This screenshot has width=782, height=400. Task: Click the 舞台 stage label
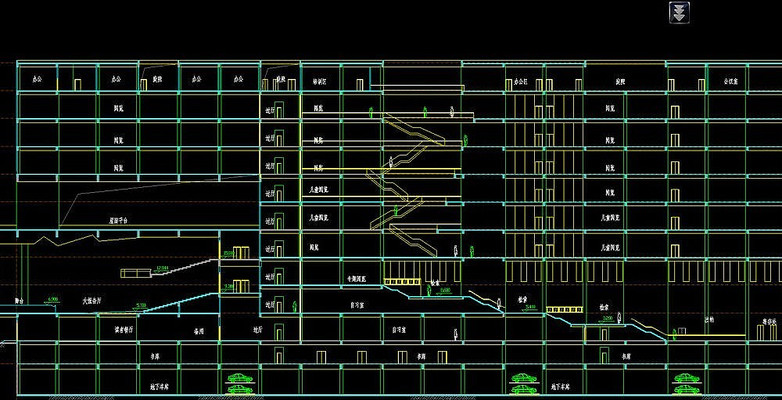pyautogui.click(x=19, y=299)
